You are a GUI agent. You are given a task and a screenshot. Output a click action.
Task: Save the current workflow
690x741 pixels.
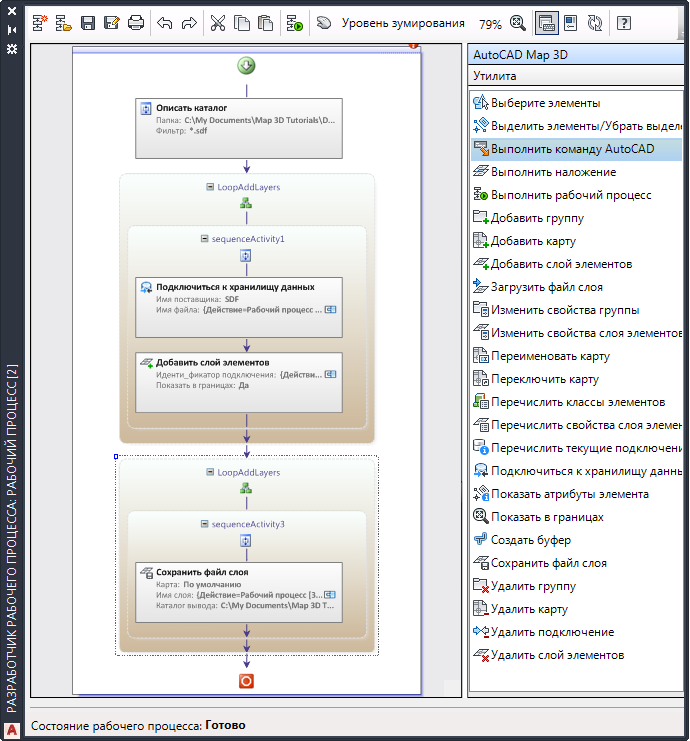pos(88,23)
